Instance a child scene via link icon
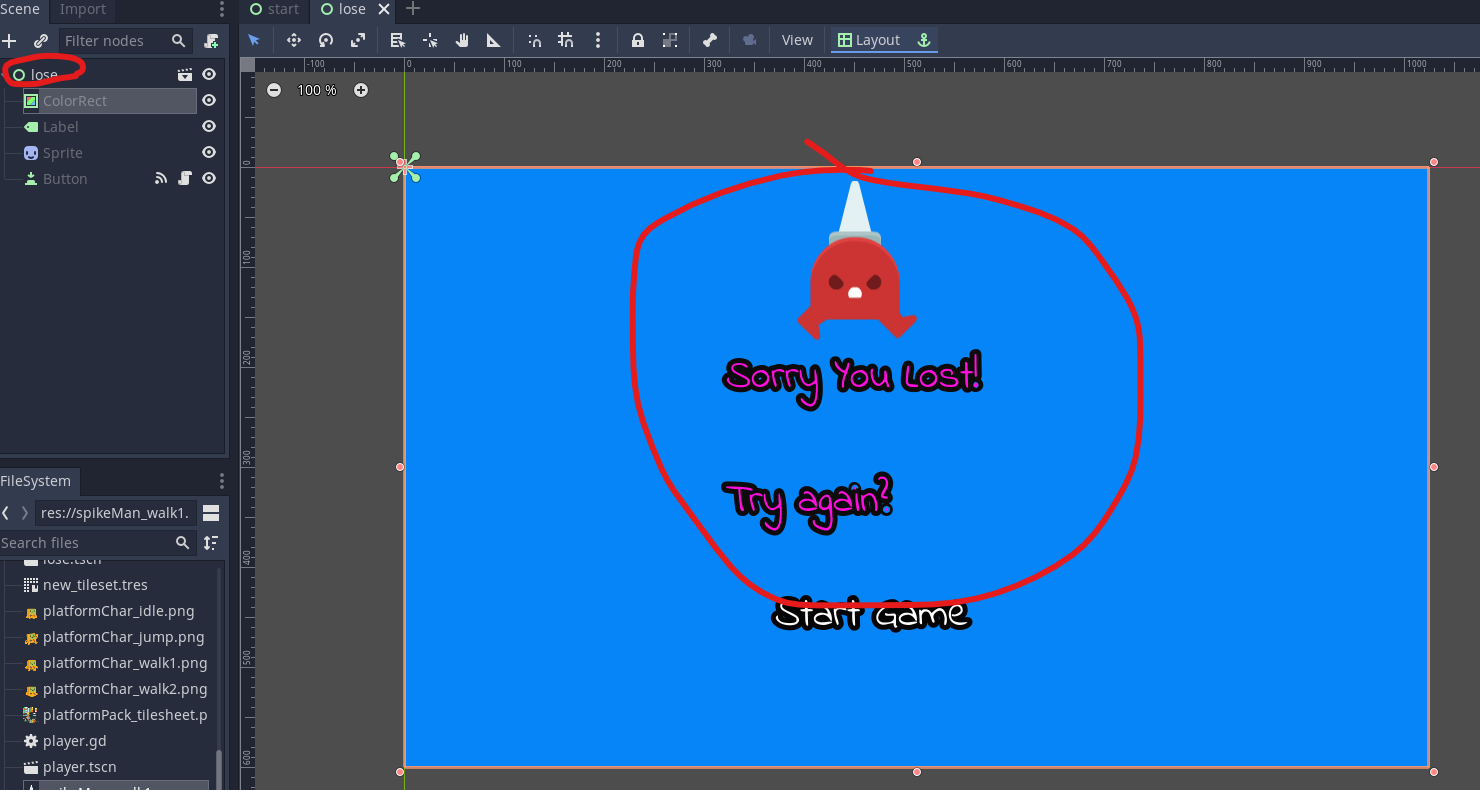 [x=40, y=41]
